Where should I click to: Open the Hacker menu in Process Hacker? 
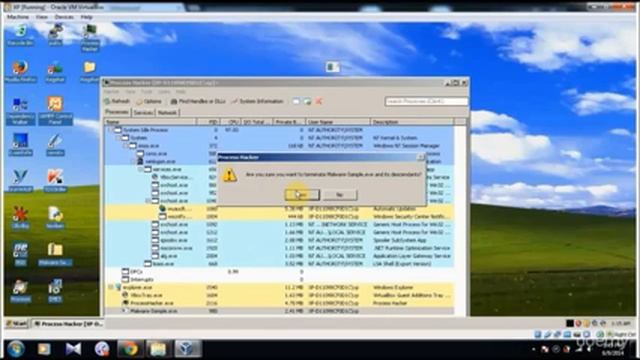coord(112,92)
